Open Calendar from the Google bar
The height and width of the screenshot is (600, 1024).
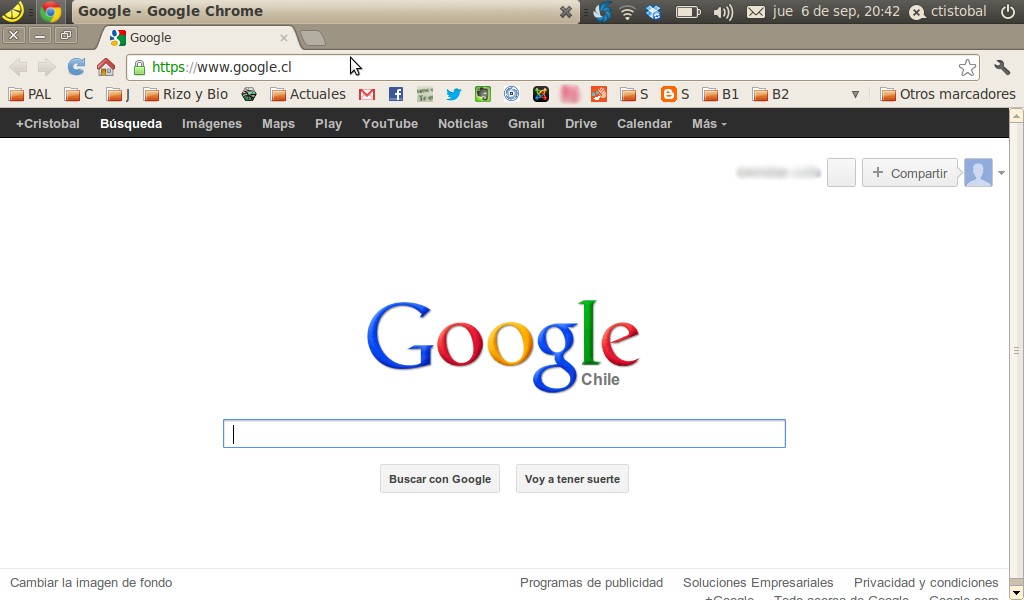tap(644, 123)
